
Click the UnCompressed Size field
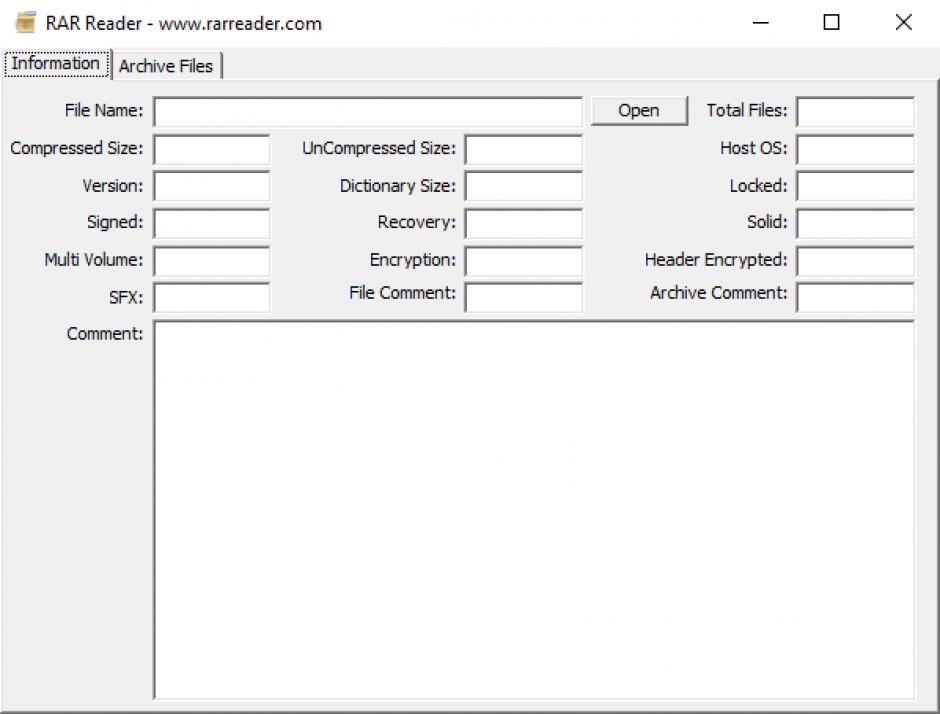pos(523,149)
